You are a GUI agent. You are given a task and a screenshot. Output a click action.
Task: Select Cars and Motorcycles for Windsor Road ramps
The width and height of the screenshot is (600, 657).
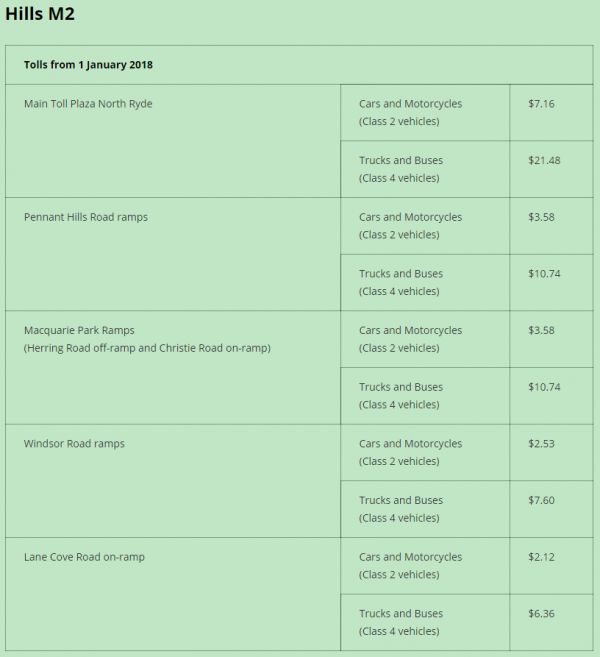(410, 444)
